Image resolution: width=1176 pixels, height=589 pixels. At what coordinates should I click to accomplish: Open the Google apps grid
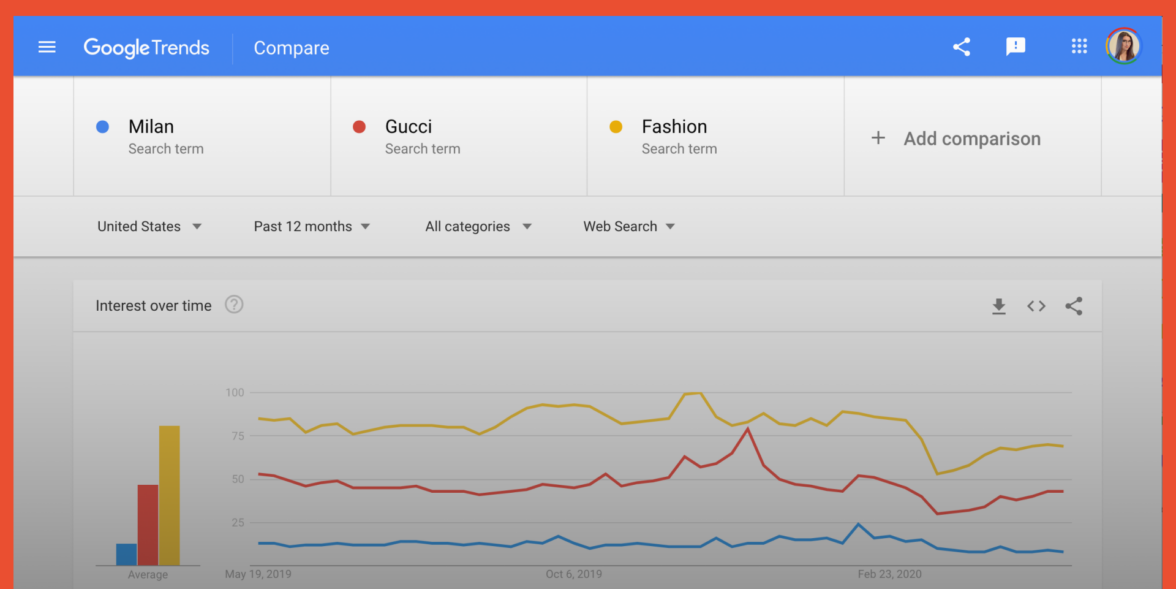click(1078, 47)
